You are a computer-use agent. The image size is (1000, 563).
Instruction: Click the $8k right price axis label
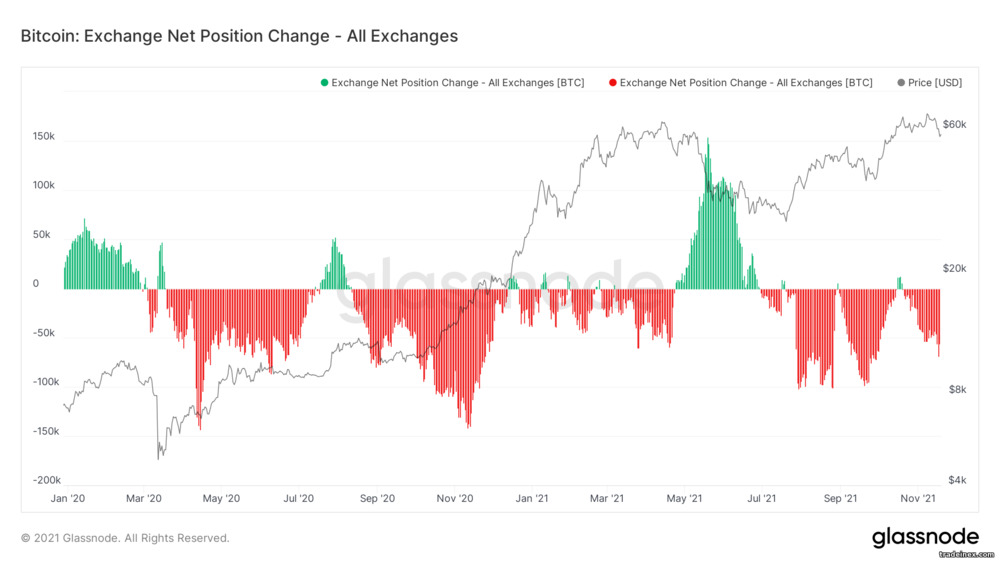[957, 389]
